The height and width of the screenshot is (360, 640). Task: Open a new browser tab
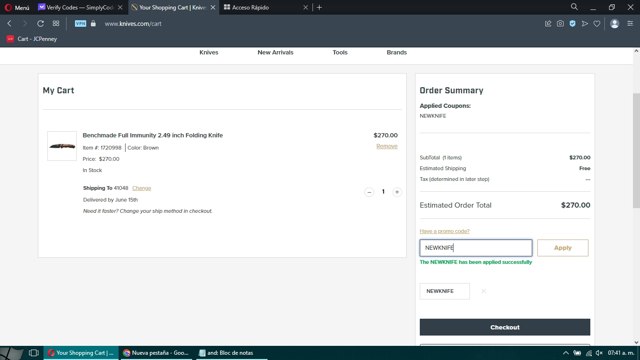click(x=319, y=7)
